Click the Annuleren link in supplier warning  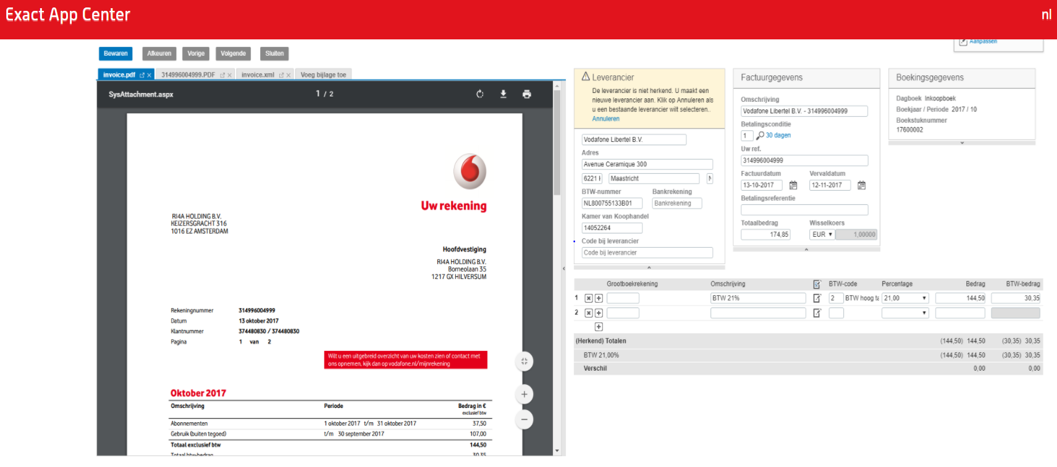tap(605, 119)
